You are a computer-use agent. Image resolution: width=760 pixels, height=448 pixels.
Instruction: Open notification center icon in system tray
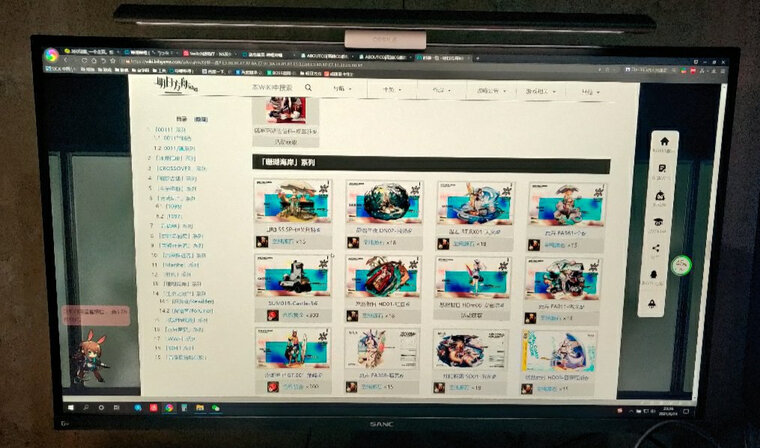(x=686, y=411)
